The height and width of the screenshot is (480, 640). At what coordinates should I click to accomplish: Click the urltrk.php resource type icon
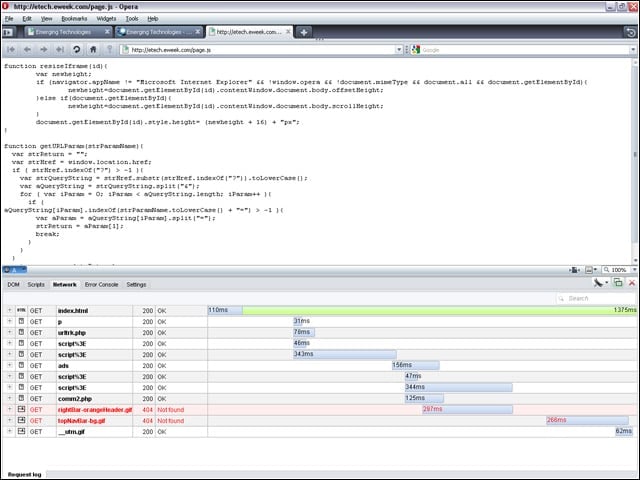[x=21, y=332]
